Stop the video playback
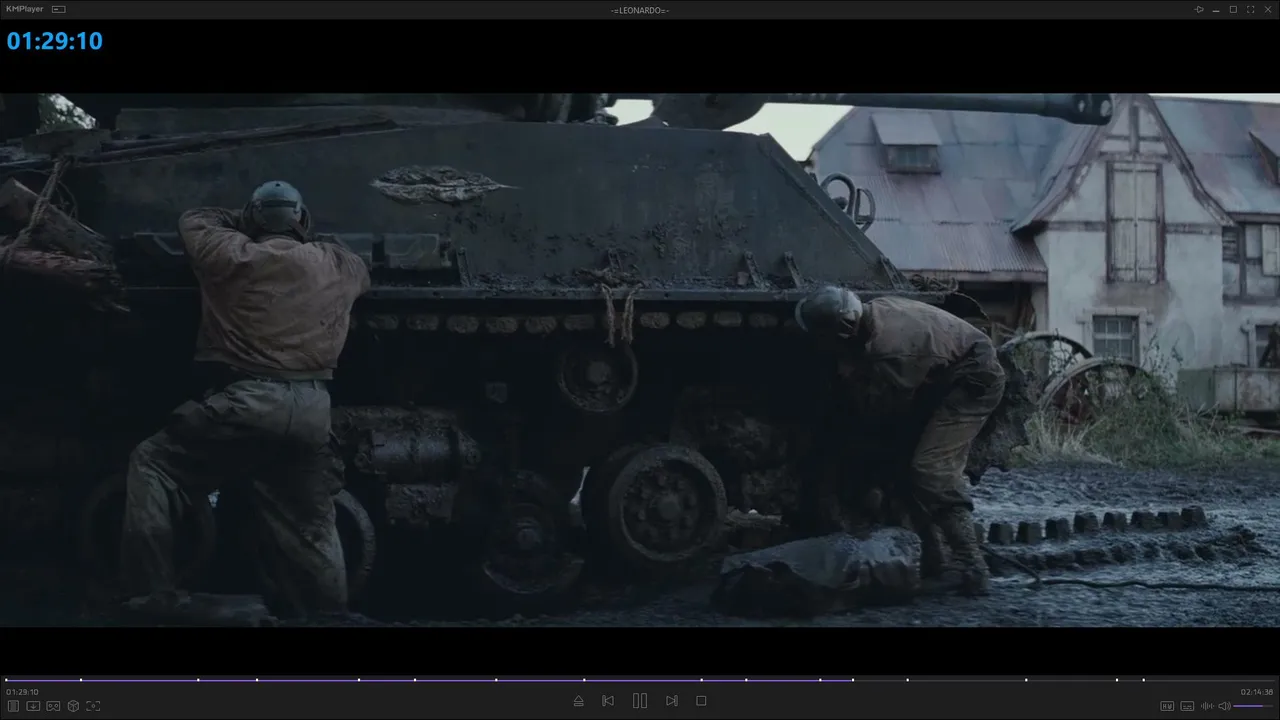1280x720 pixels. 701,701
